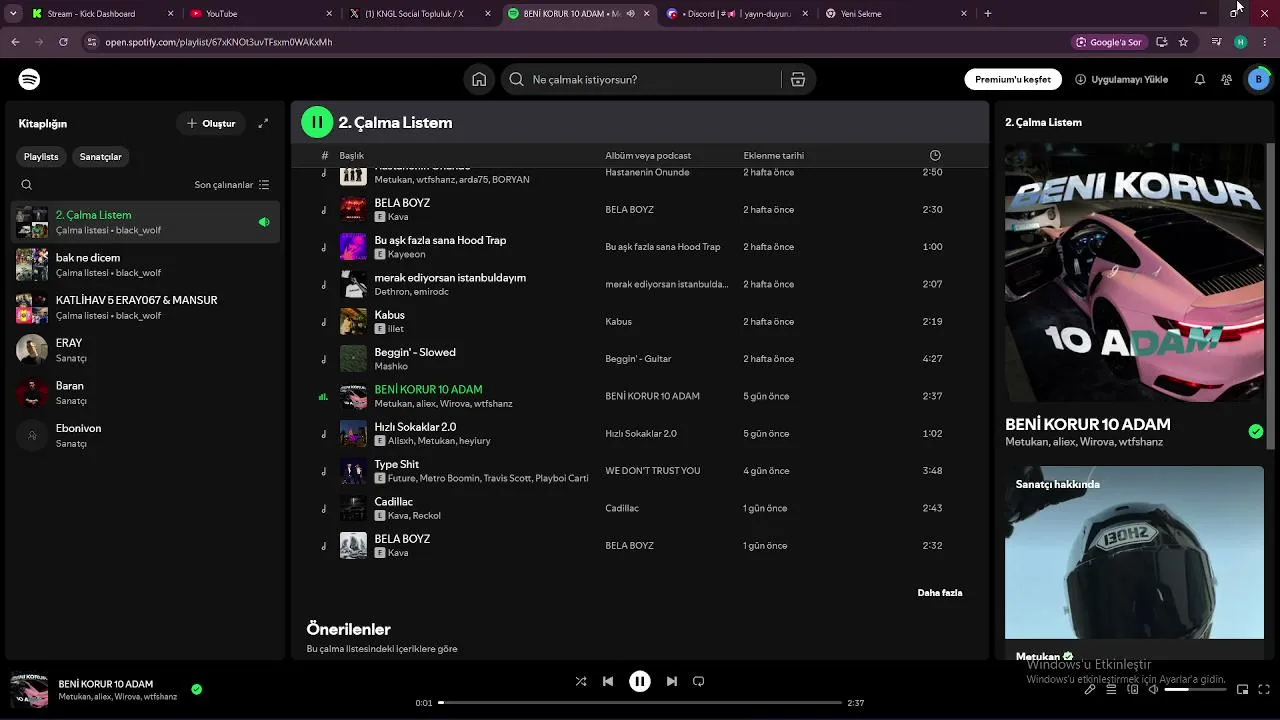Bookmark this page with the star icon
This screenshot has height=720, width=1280.
tap(1184, 42)
